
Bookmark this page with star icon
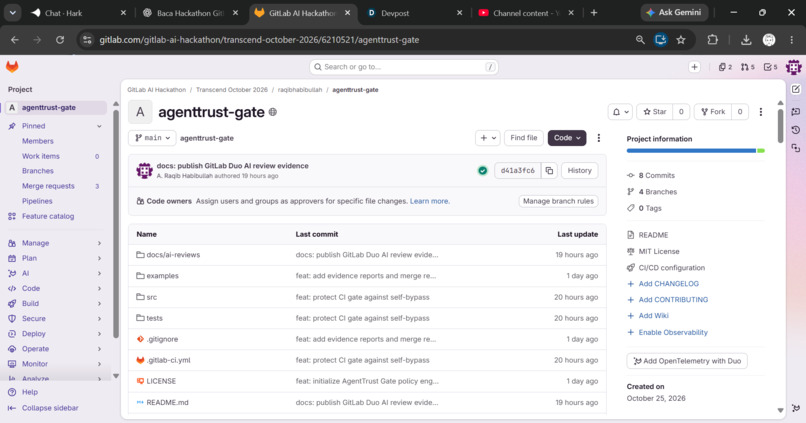pyautogui.click(x=681, y=40)
